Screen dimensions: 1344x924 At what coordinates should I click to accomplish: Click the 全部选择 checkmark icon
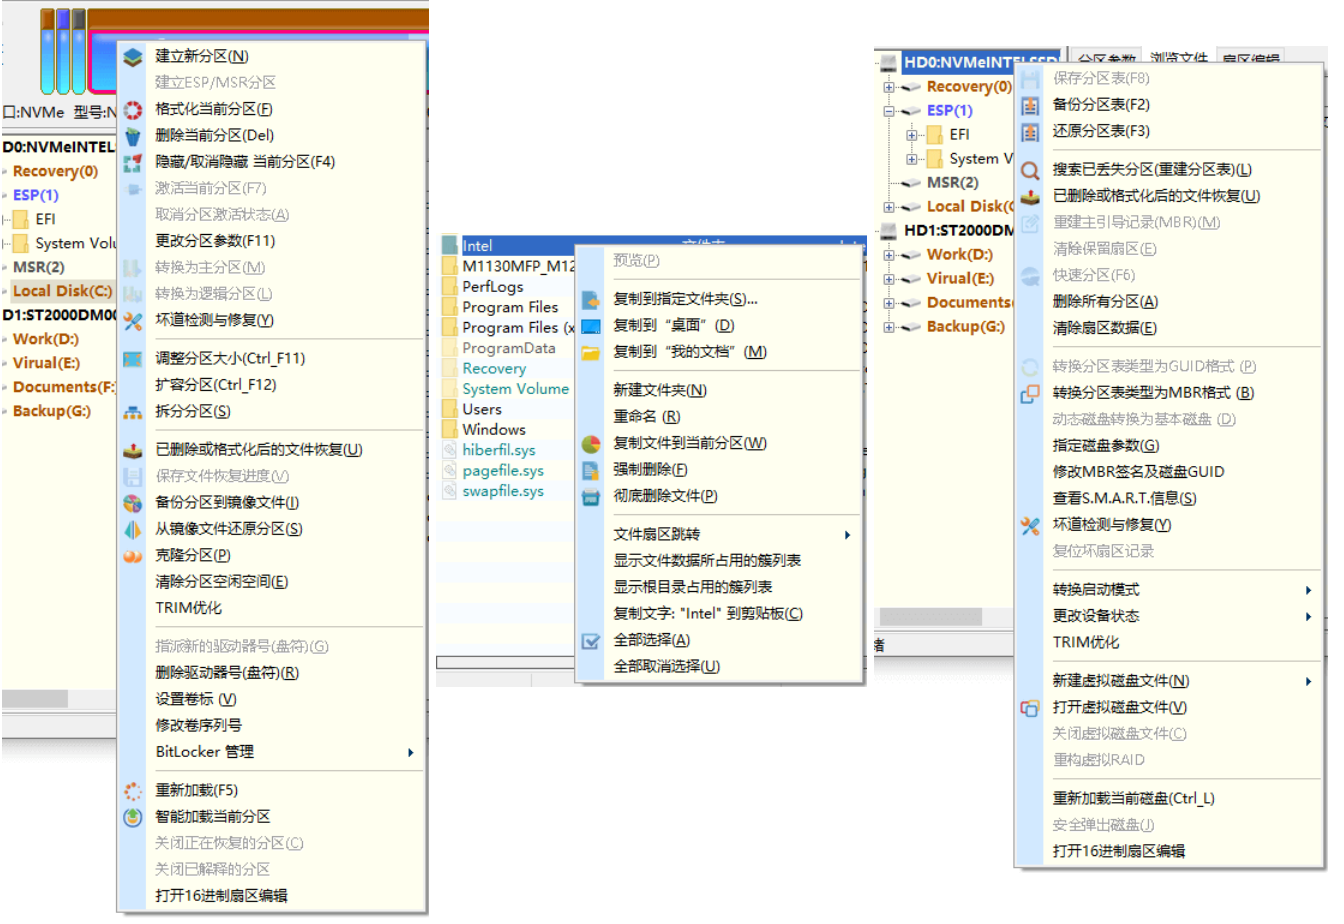(591, 641)
